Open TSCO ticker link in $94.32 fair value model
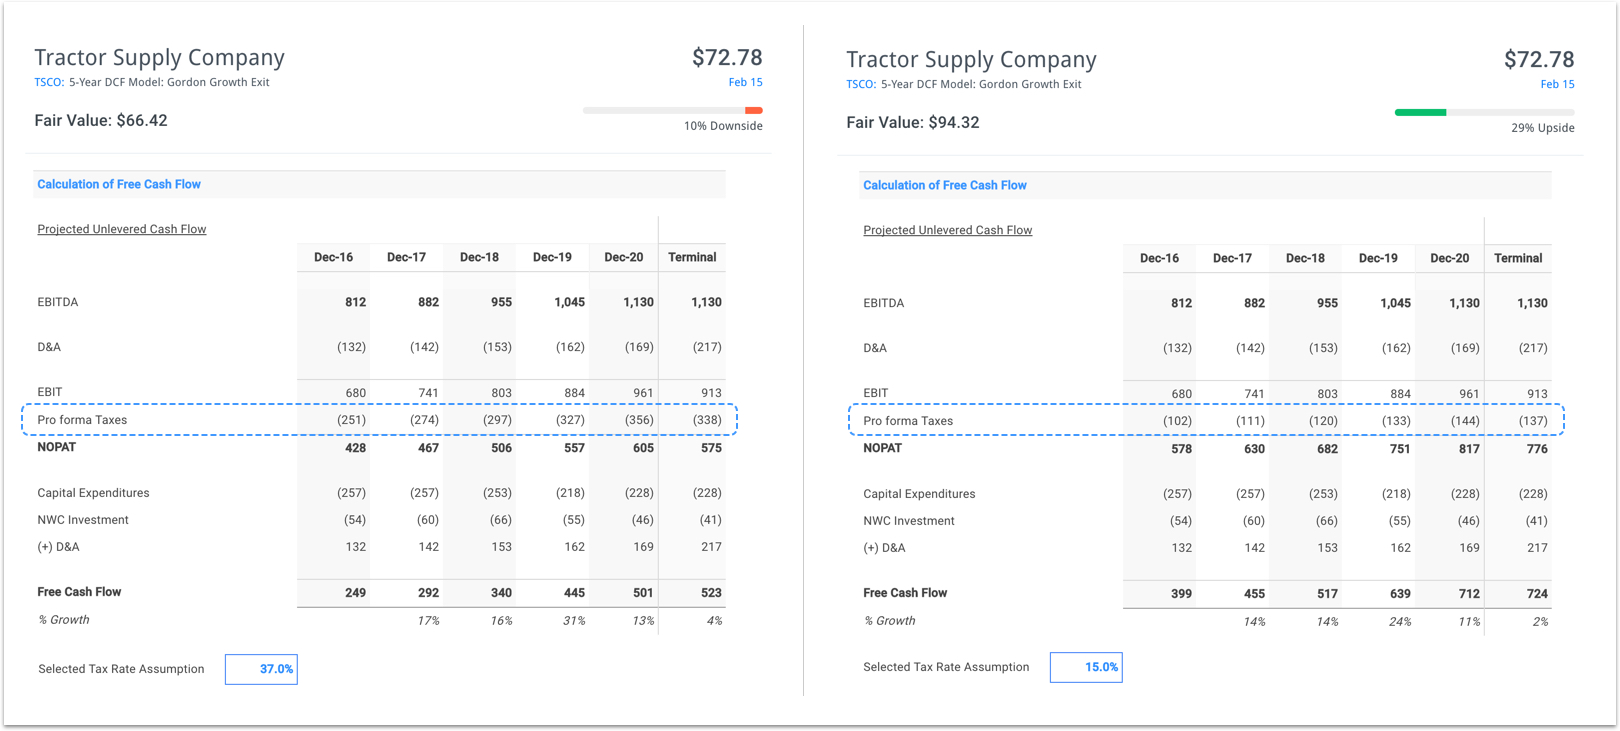The height and width of the screenshot is (731, 1620). coord(861,84)
